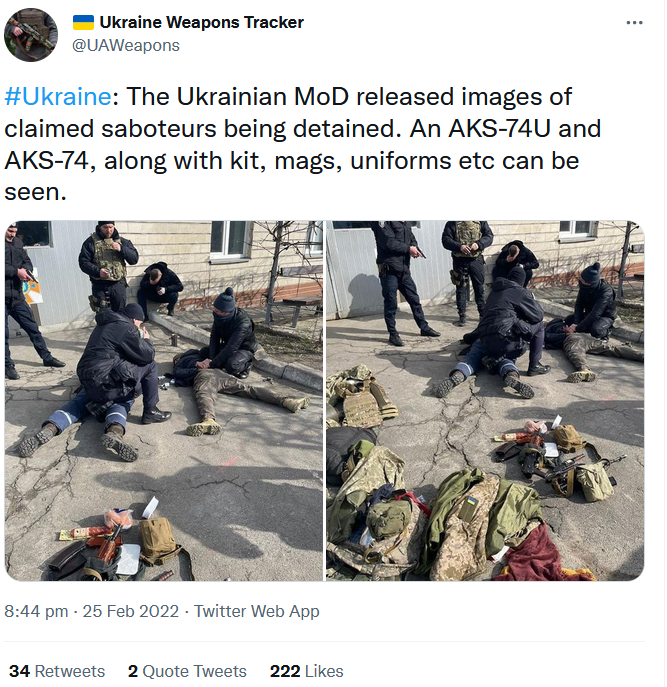This screenshot has width=667, height=687.
Task: Click the rifle on the ground in the right photo
Action: point(570,469)
